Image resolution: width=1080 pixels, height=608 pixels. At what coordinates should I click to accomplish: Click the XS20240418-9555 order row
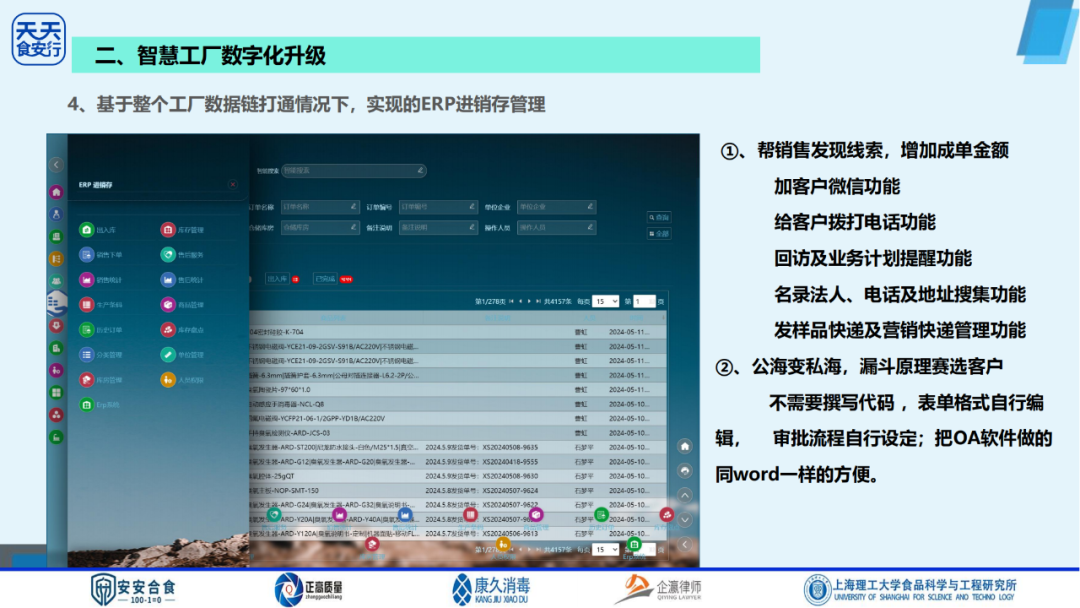(x=457, y=462)
